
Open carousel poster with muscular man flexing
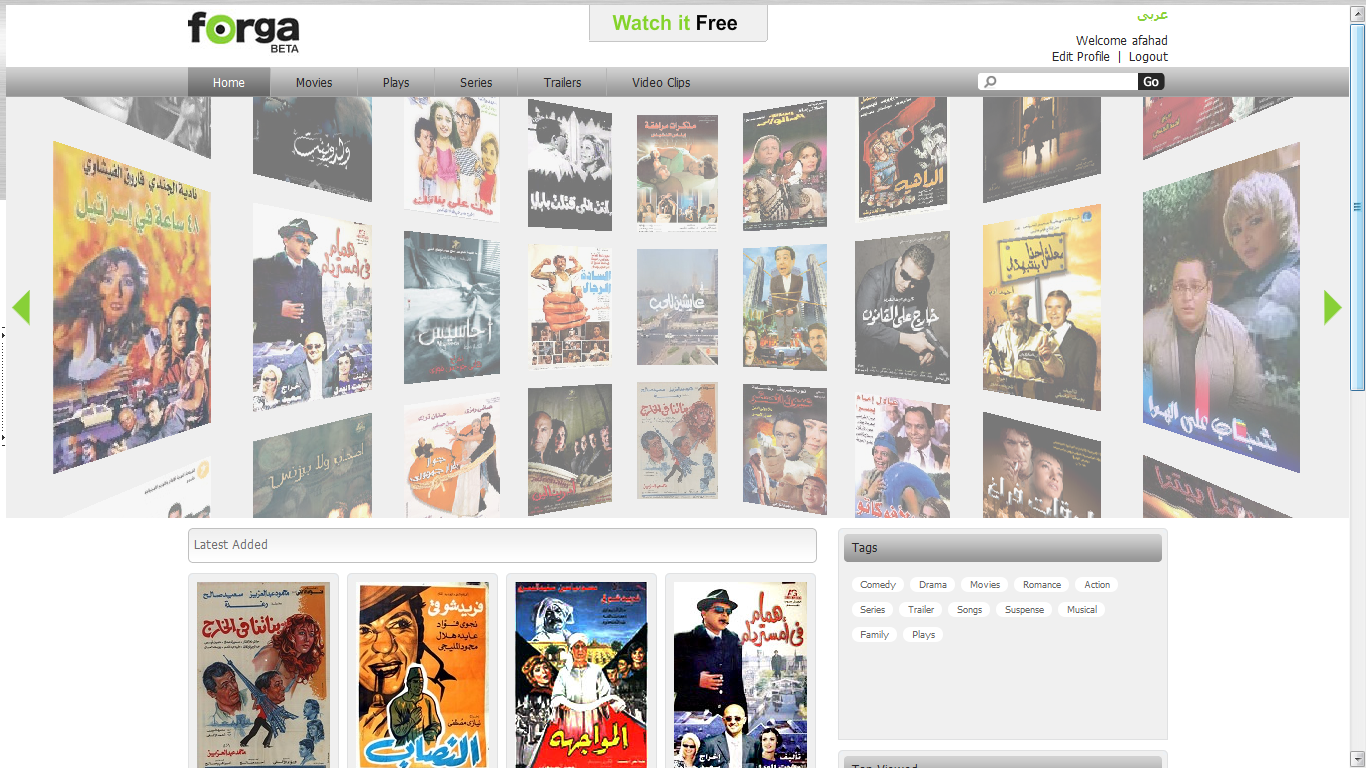[570, 307]
